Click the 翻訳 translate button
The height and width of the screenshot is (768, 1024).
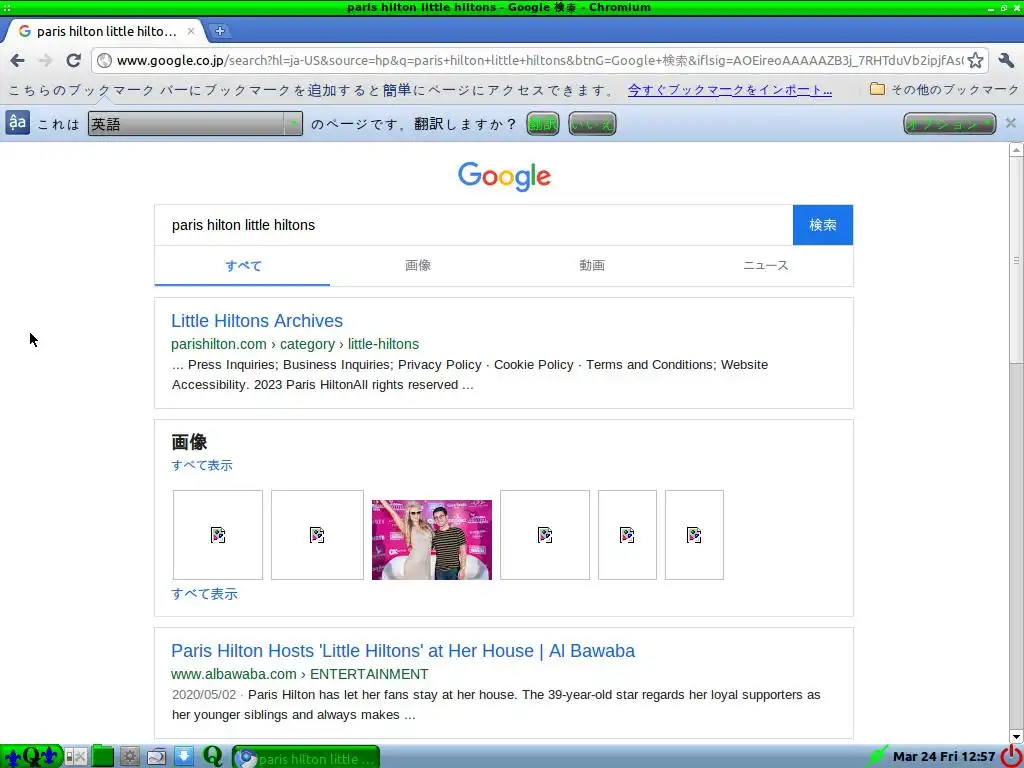543,123
